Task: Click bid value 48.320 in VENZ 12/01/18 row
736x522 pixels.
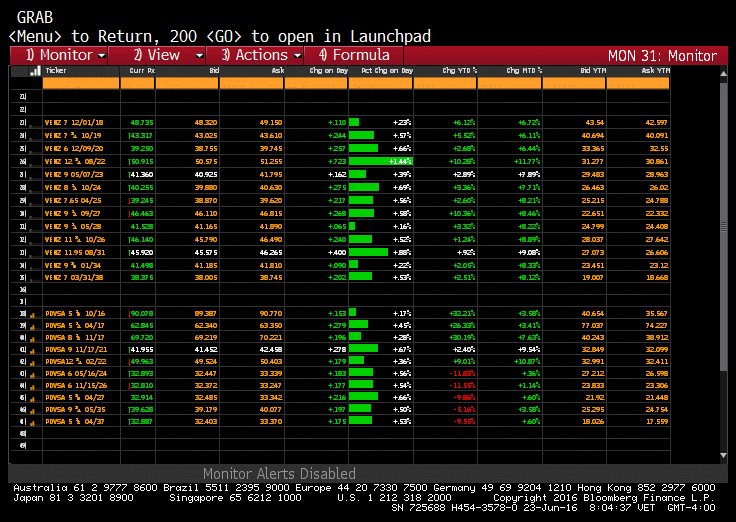Action: tap(206, 123)
